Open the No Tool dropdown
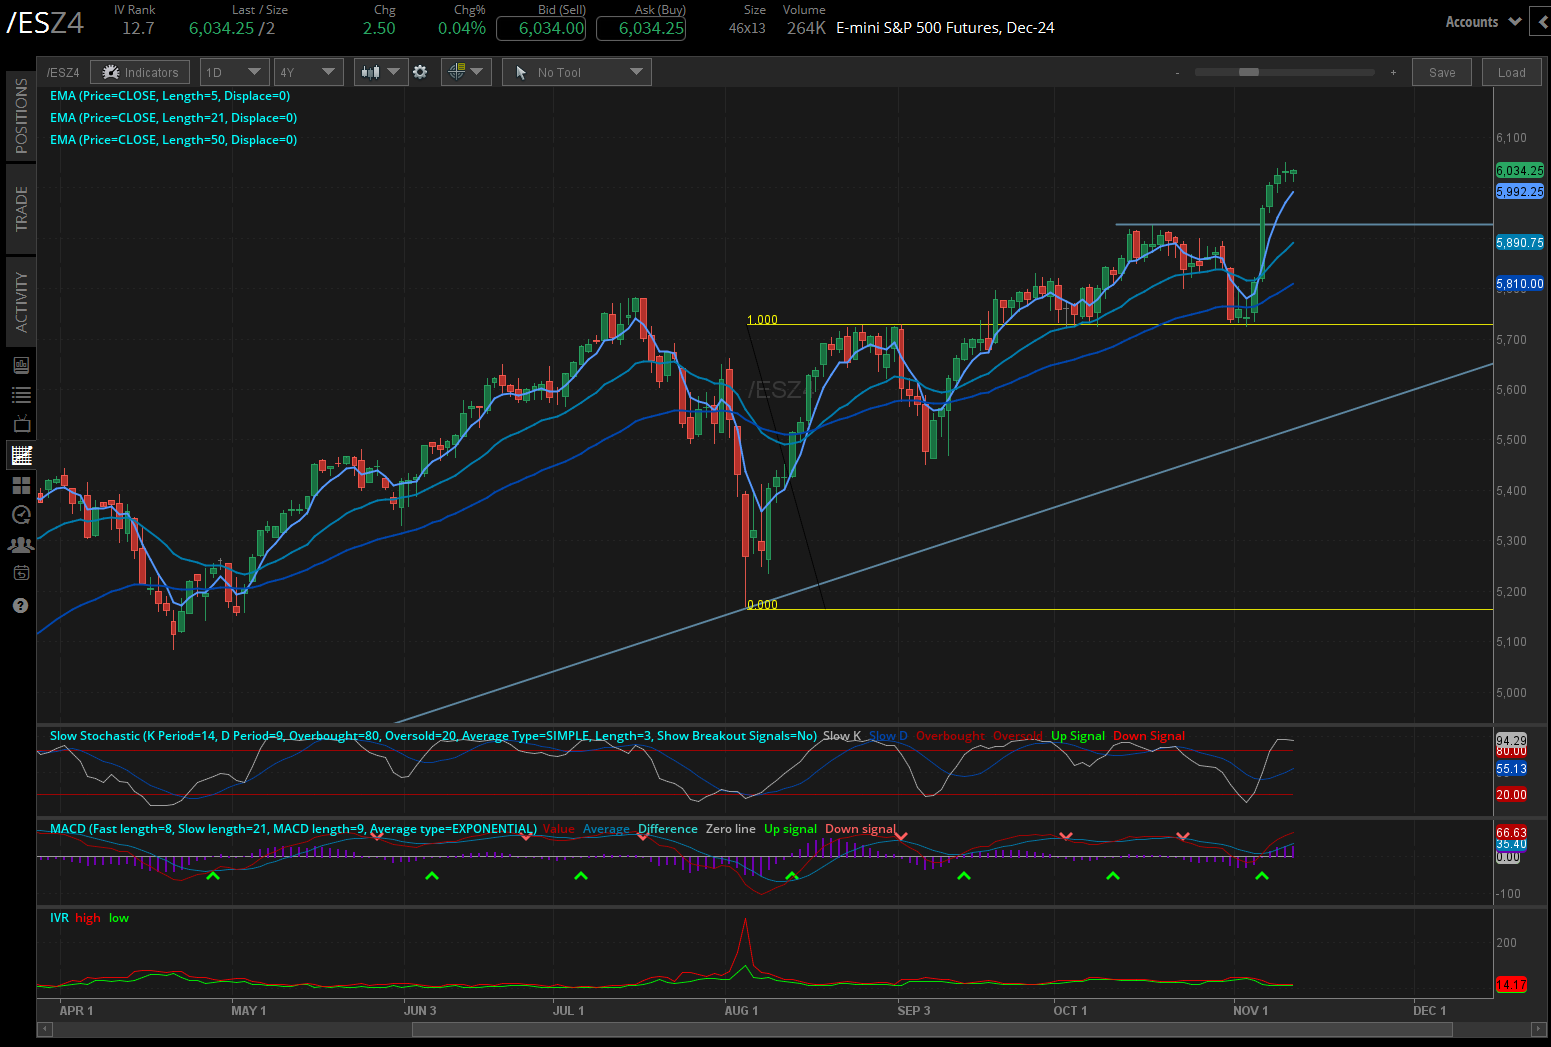 coord(577,71)
